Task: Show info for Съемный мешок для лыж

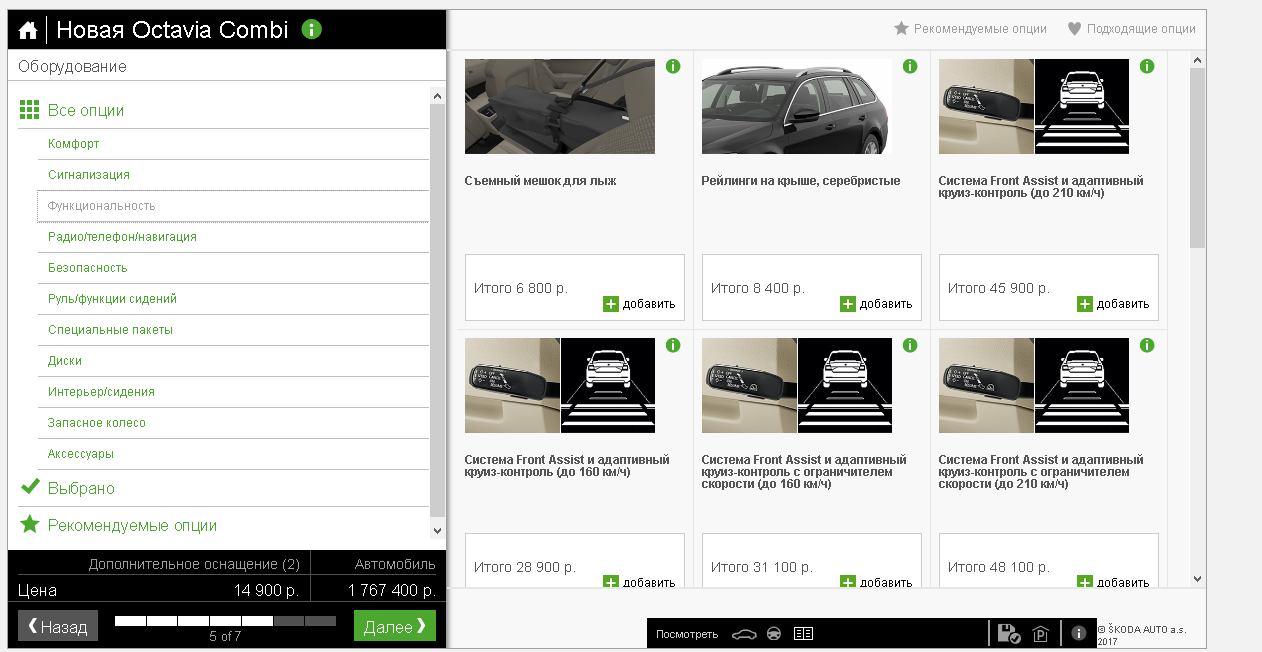Action: click(673, 66)
